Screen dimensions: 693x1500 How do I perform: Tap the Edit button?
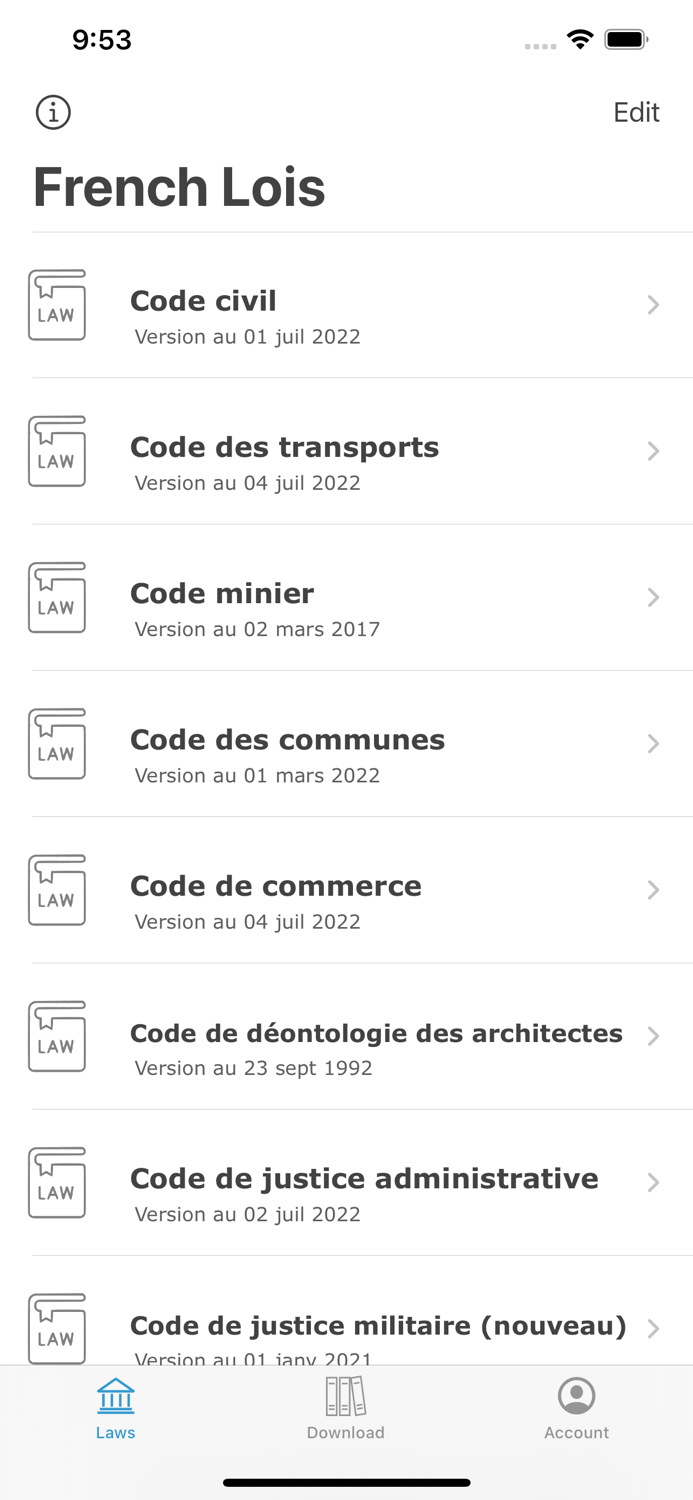click(635, 112)
